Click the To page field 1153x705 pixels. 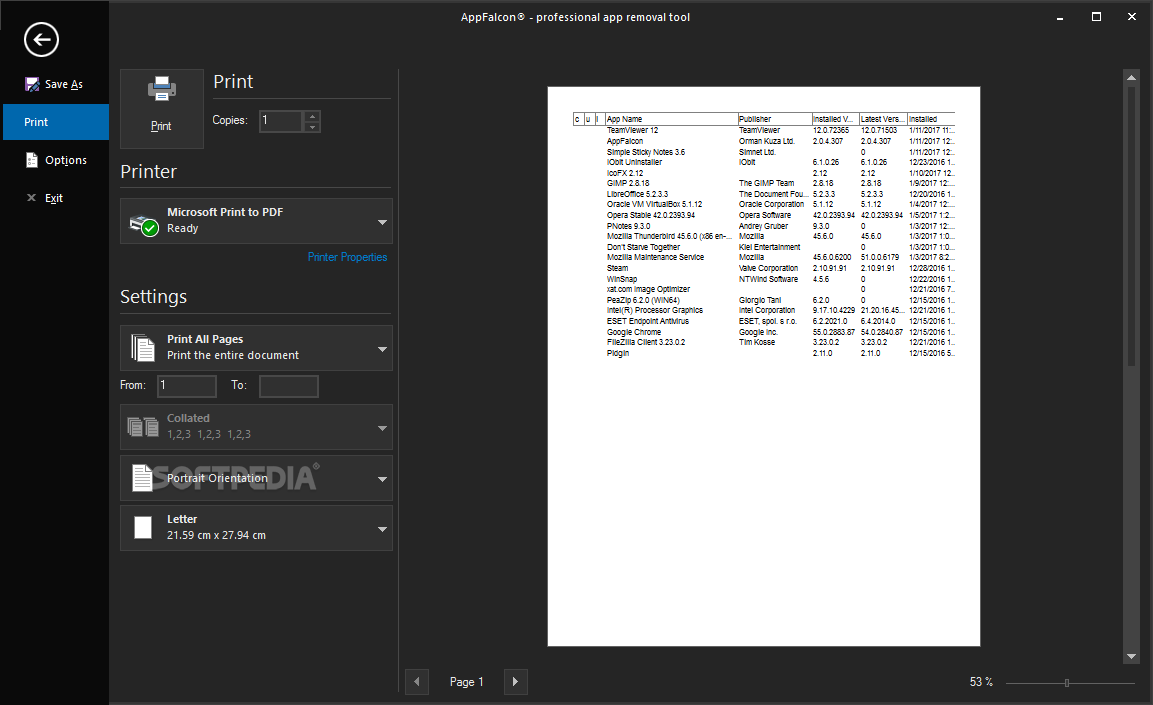(x=289, y=386)
